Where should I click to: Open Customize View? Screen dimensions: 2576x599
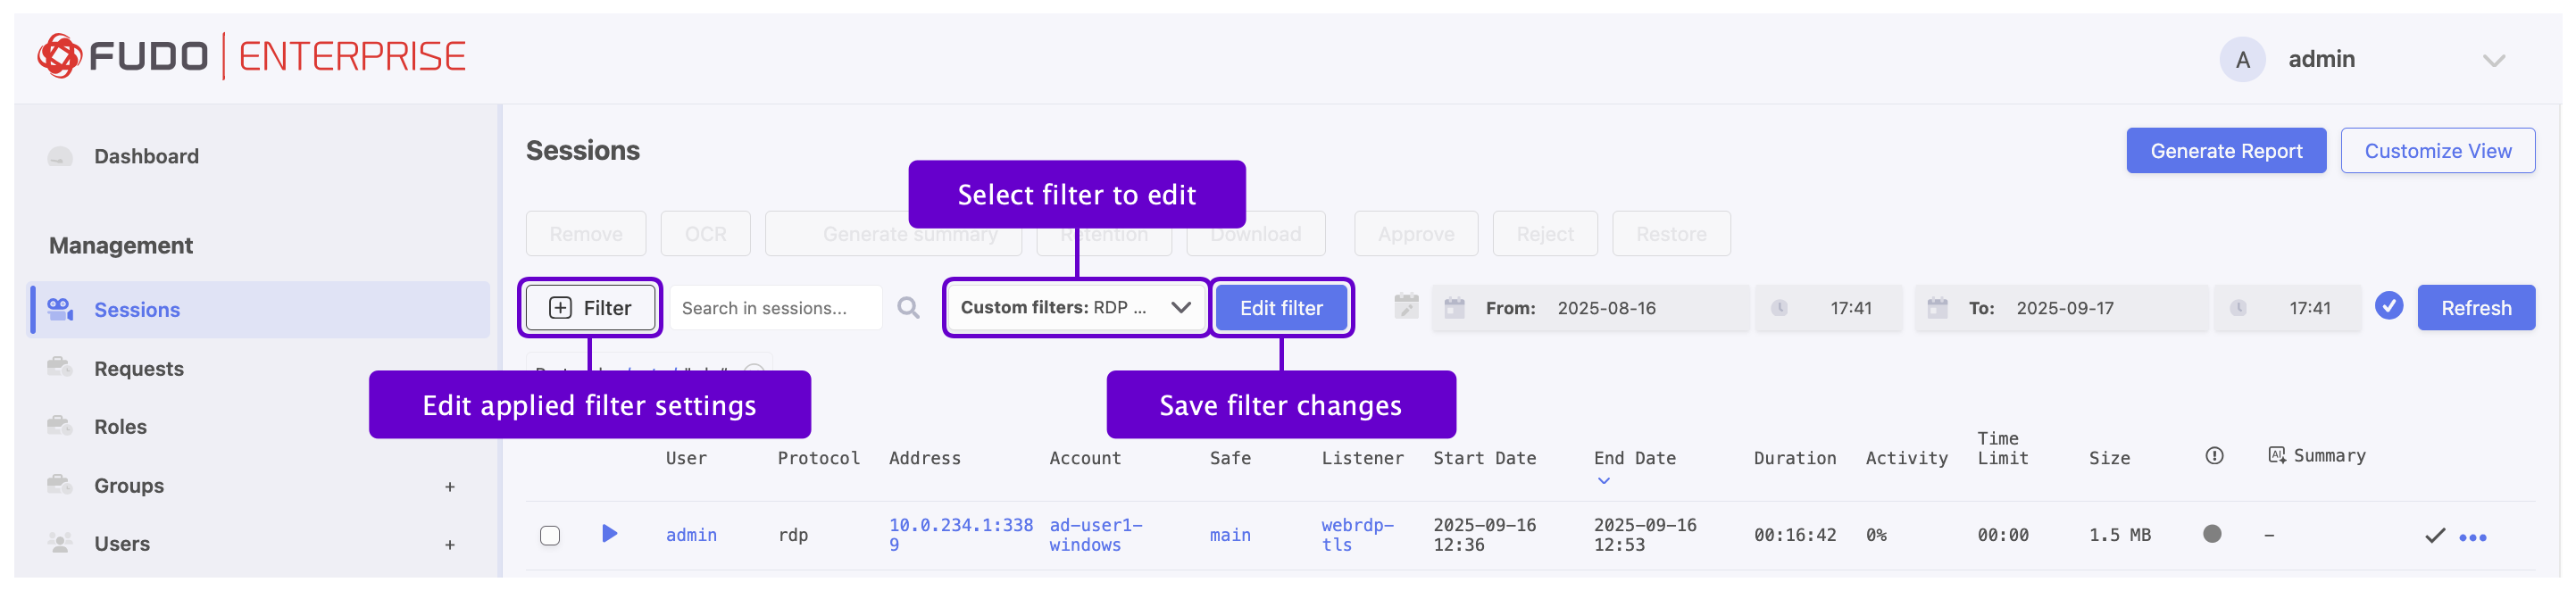(2437, 151)
